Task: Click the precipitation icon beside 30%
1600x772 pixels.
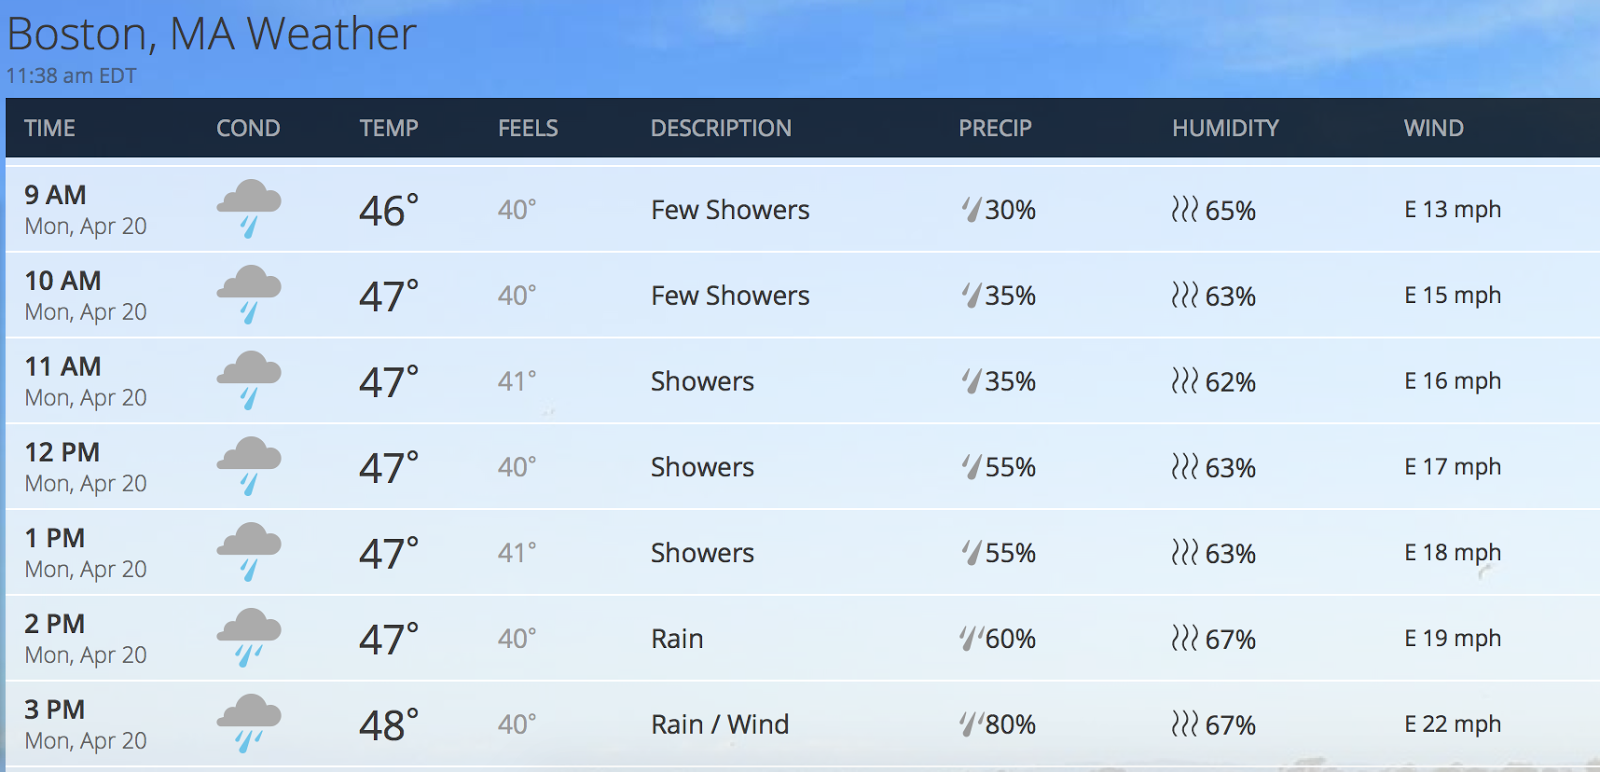Action: pyautogui.click(x=971, y=209)
